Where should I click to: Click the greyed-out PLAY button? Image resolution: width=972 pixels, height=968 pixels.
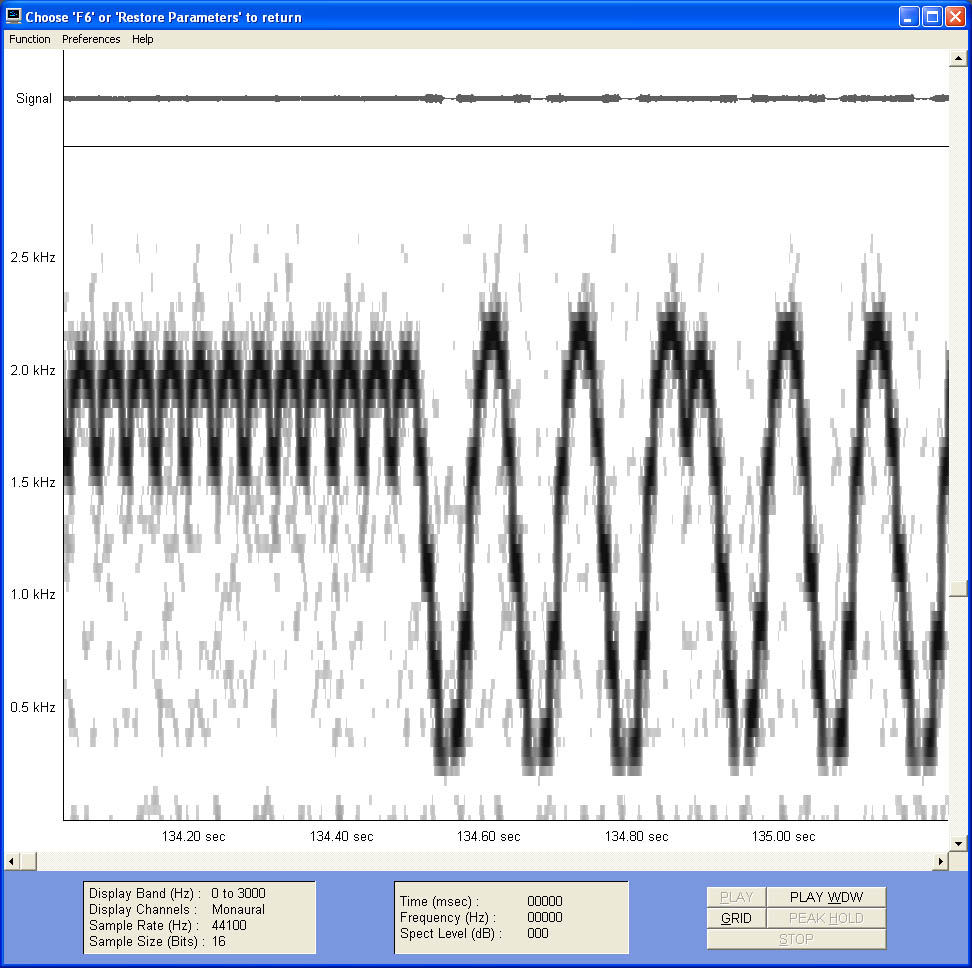[x=736, y=897]
